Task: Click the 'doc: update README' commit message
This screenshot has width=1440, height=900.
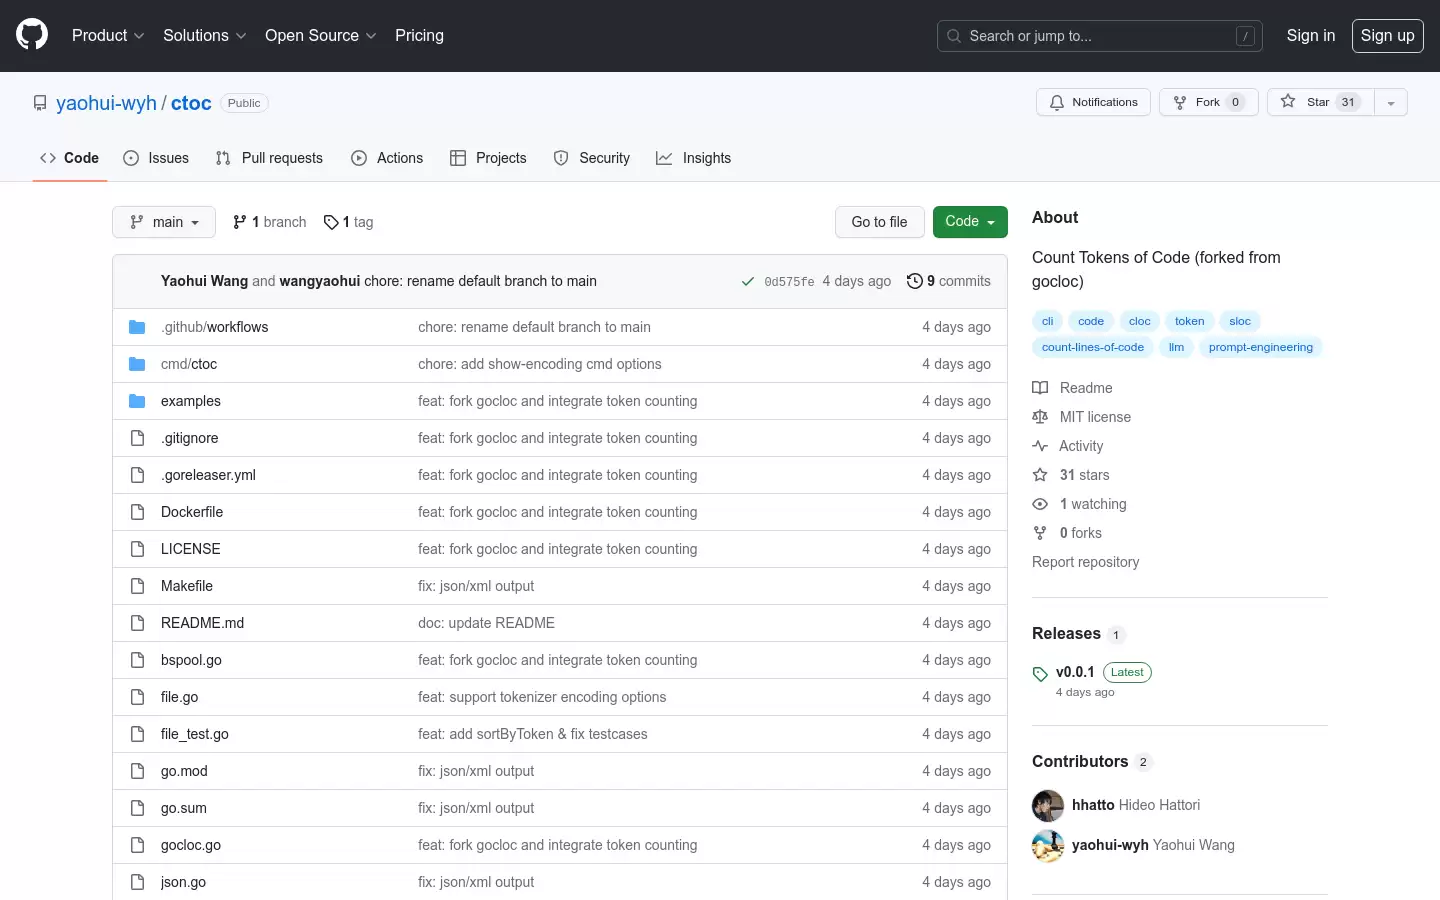Action: point(486,623)
